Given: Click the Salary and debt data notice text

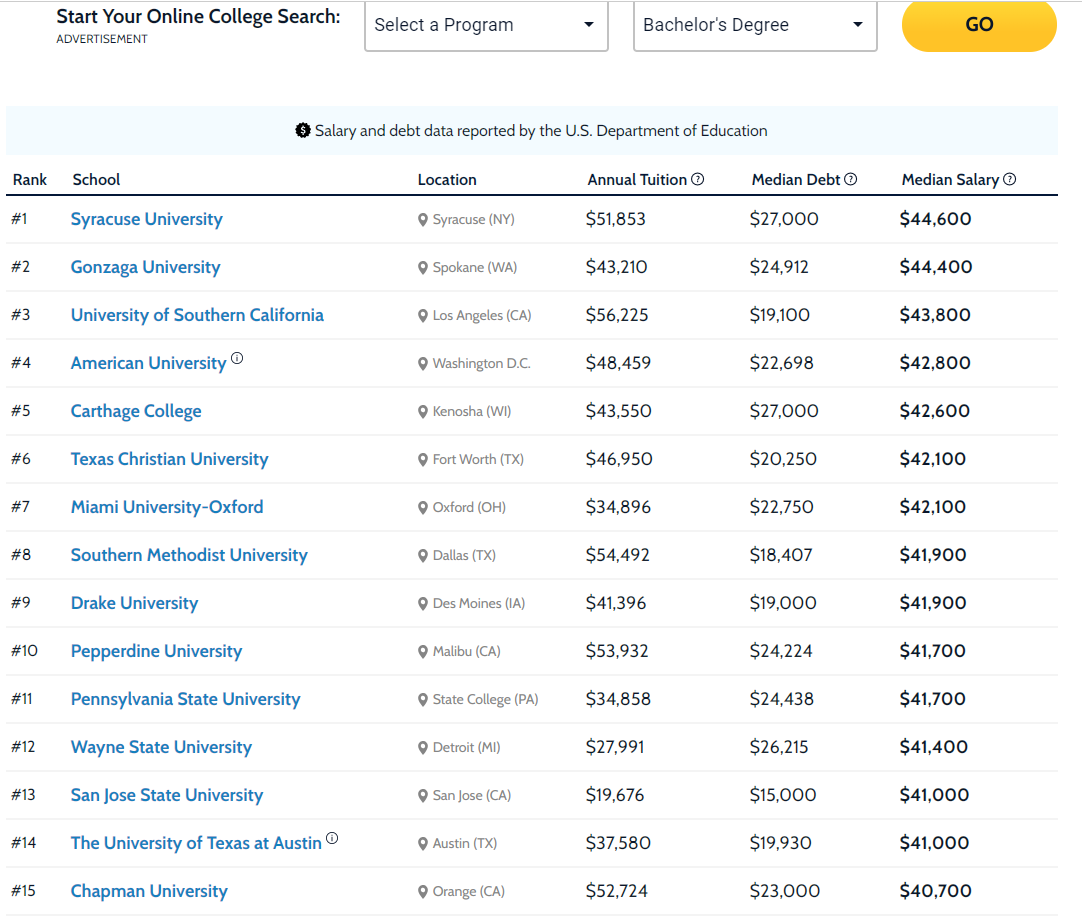Looking at the screenshot, I should (x=541, y=130).
